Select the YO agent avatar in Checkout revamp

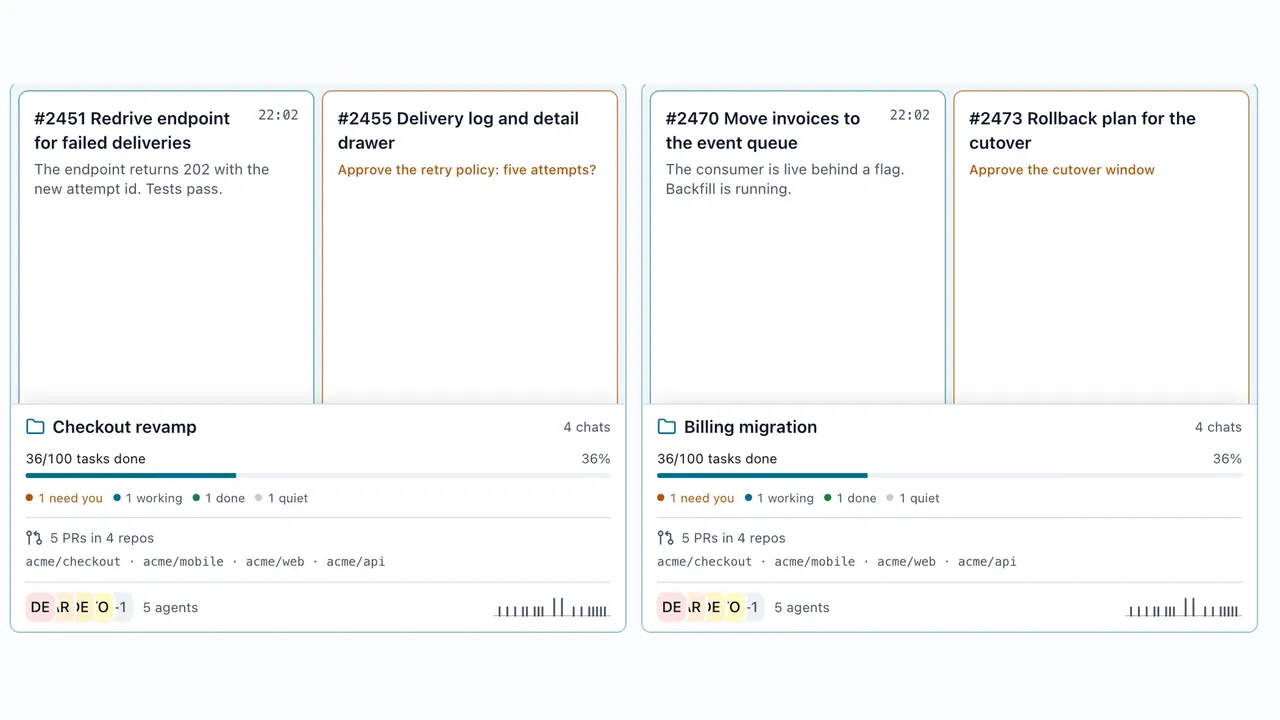click(x=102, y=607)
